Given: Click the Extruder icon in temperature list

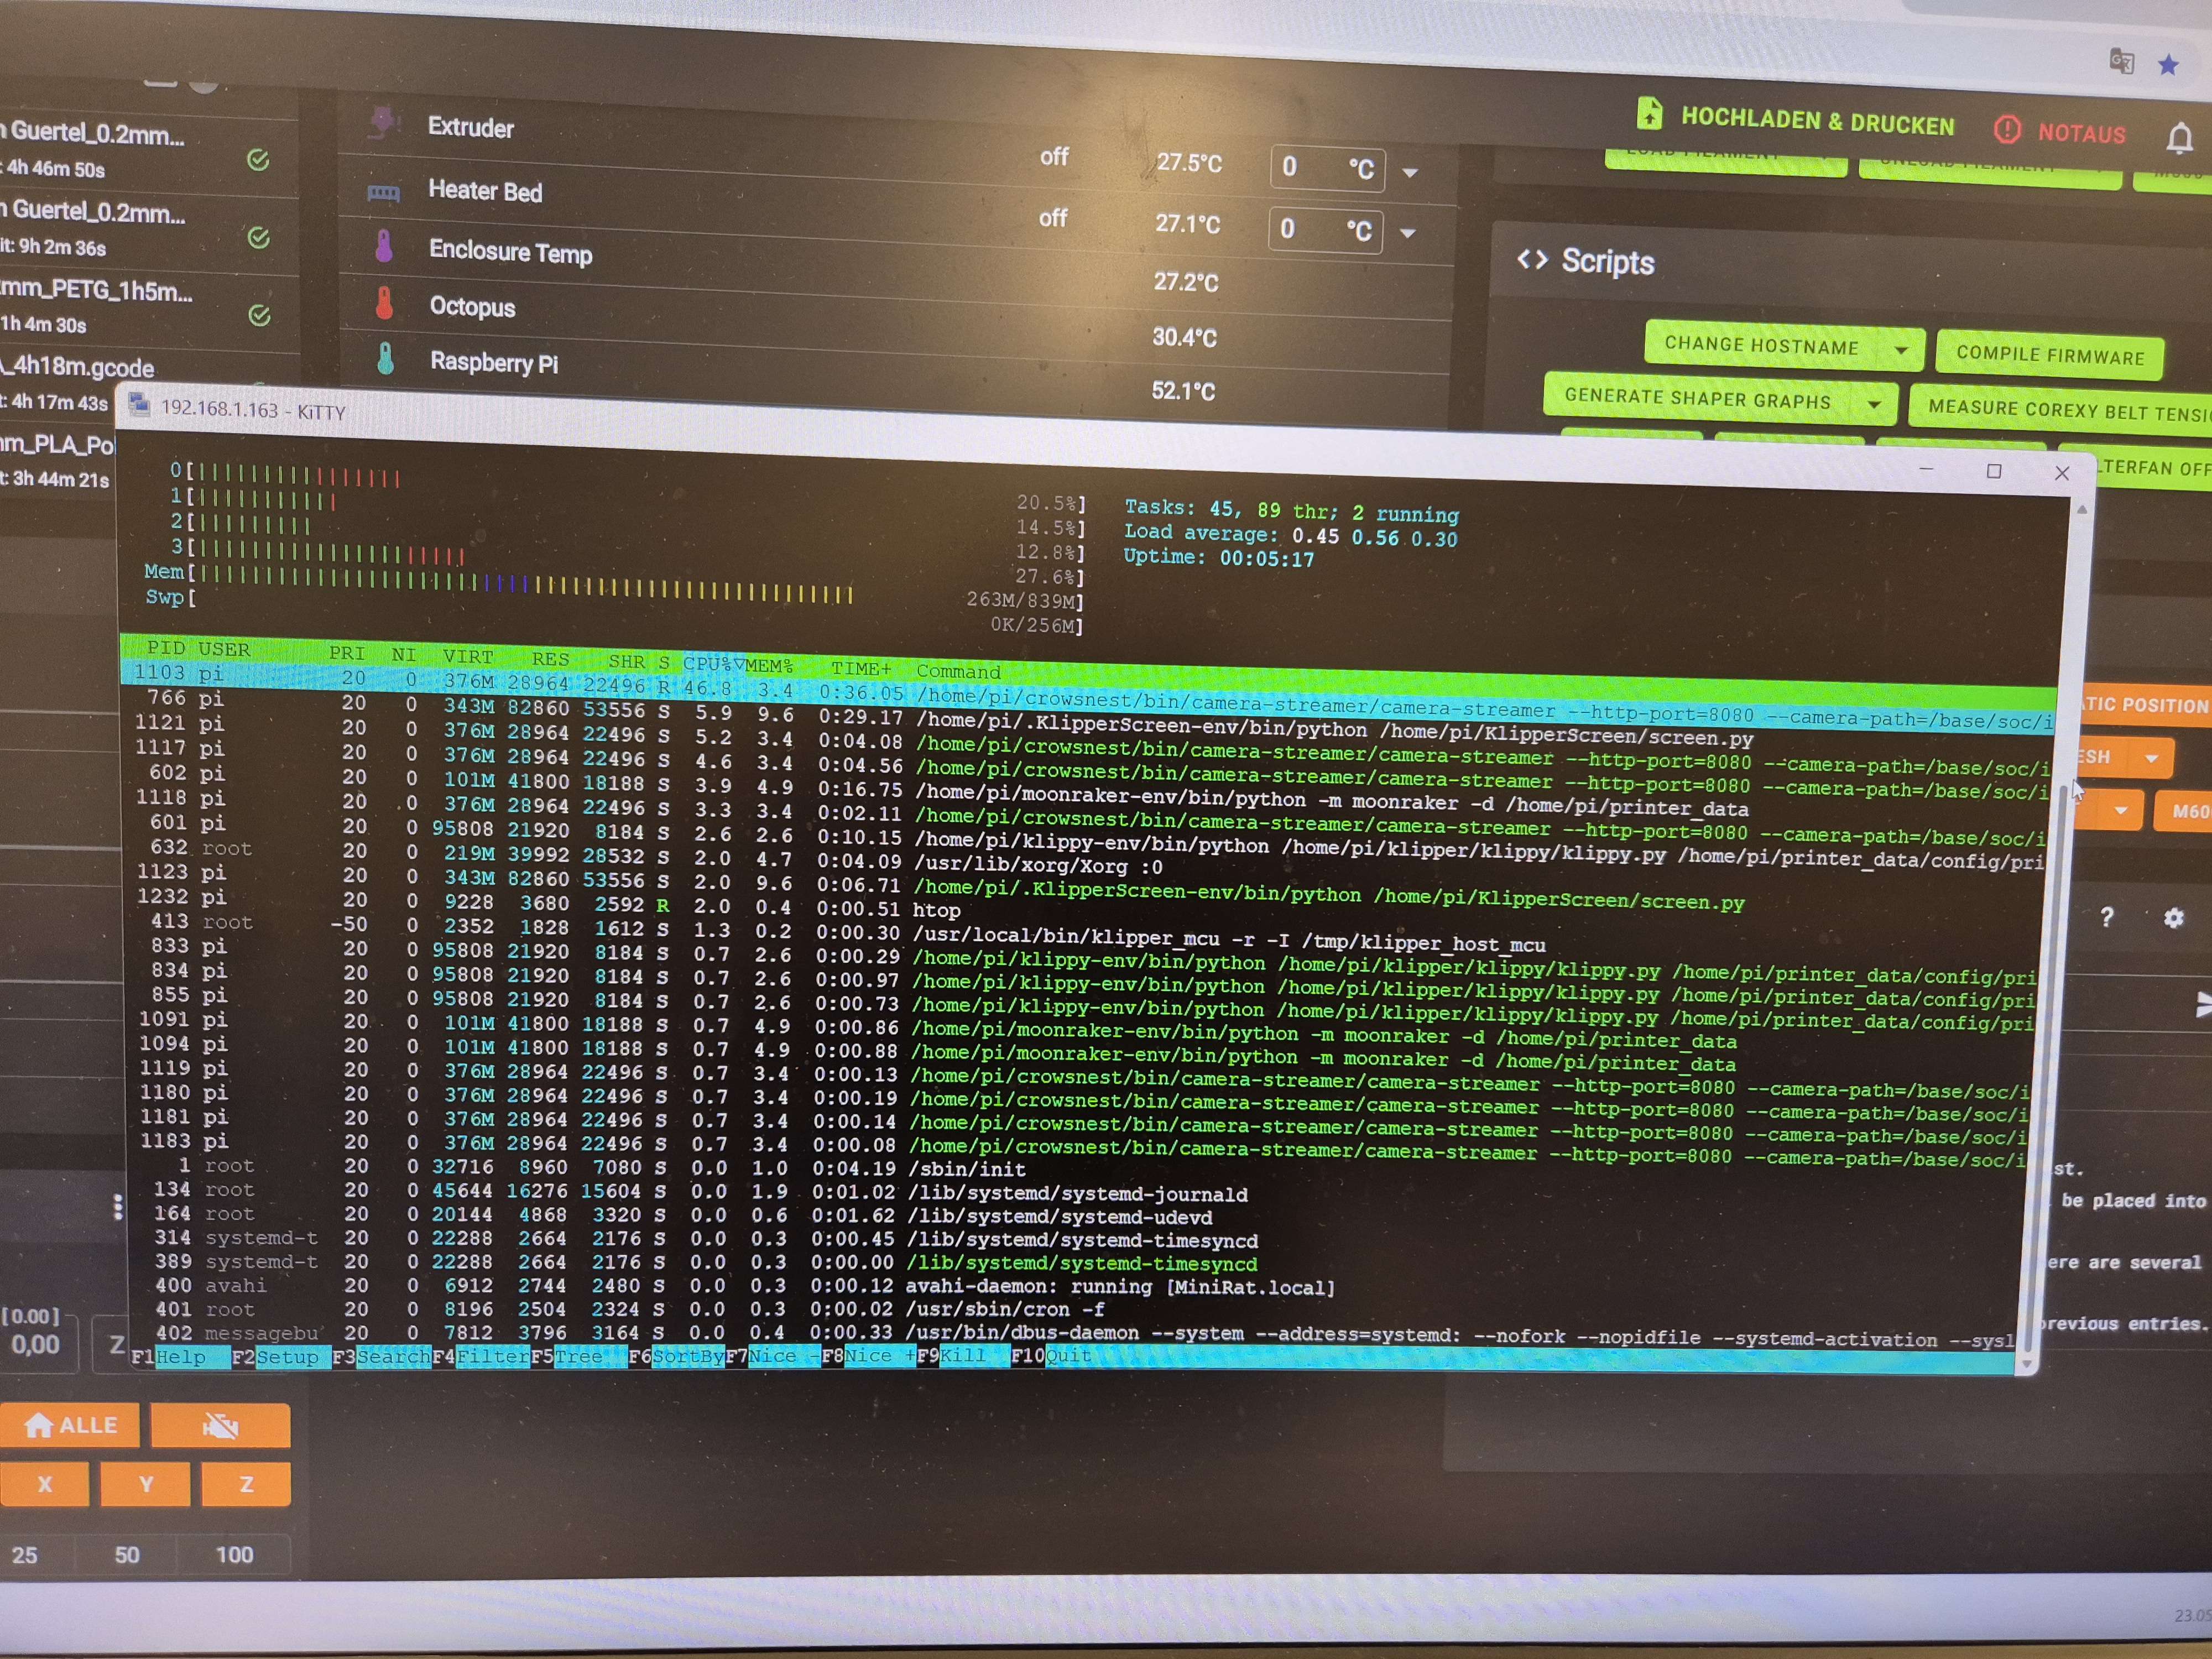Looking at the screenshot, I should tap(384, 122).
